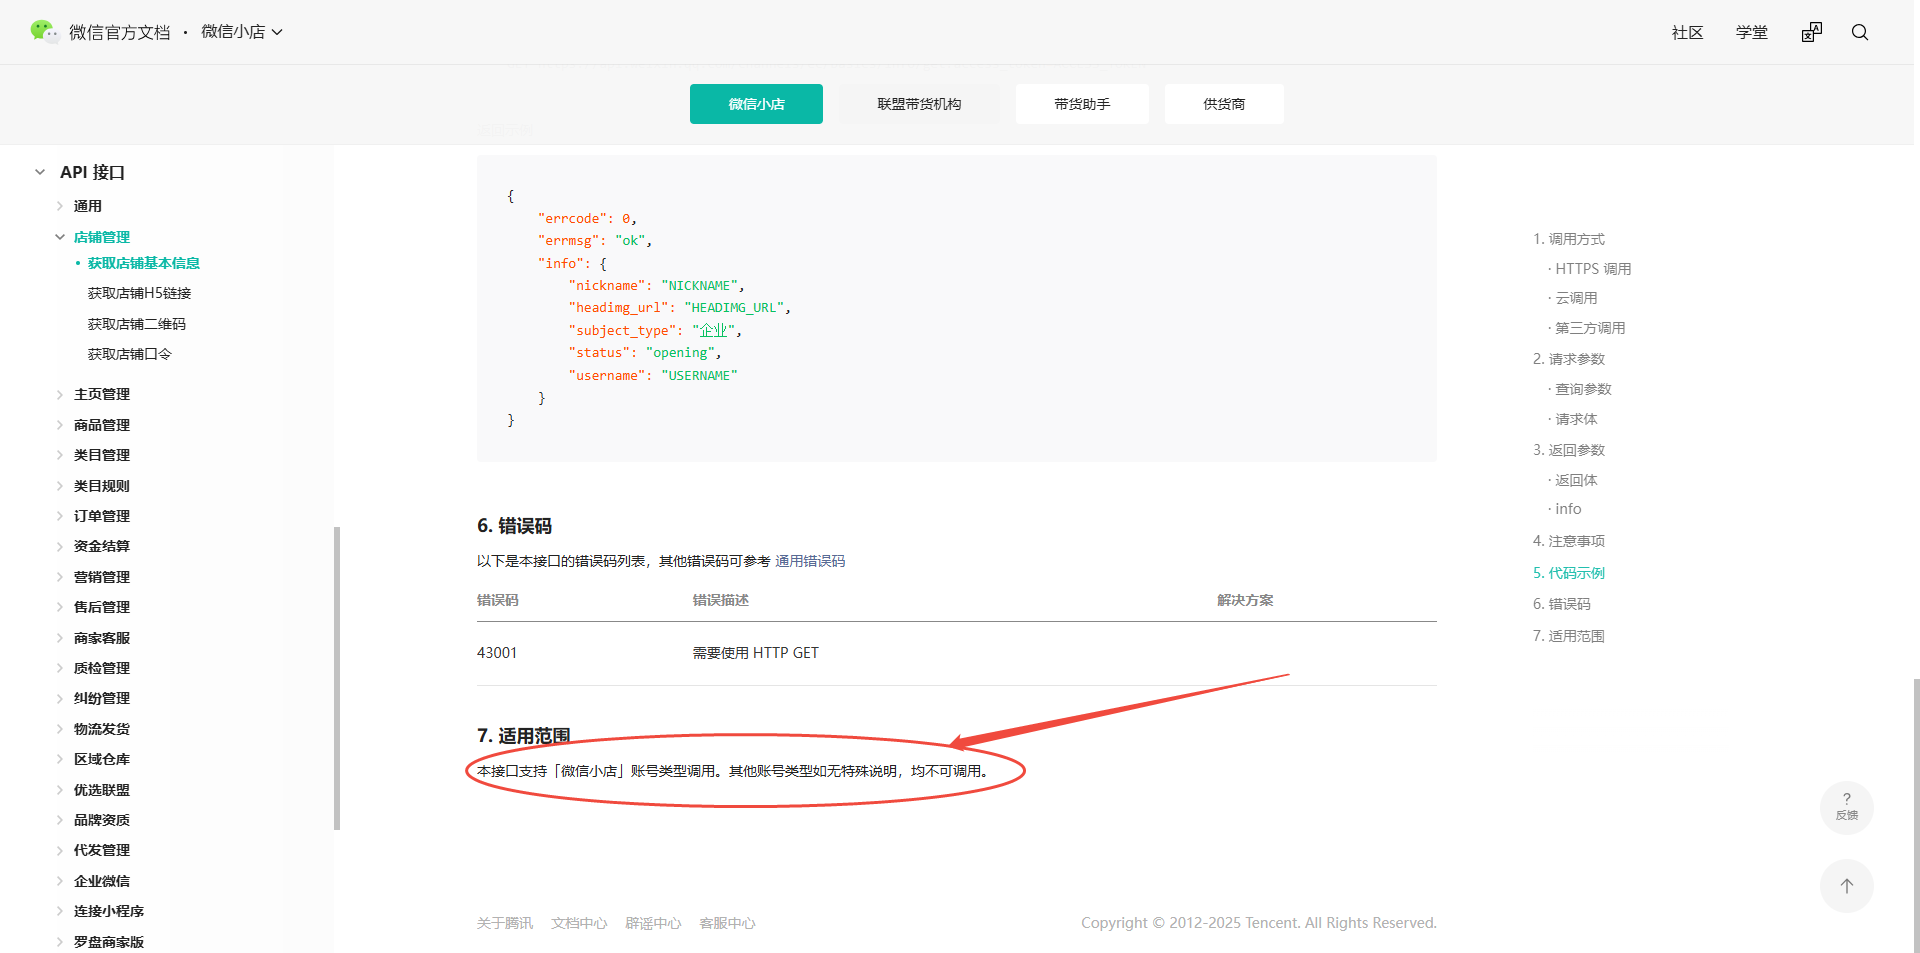Open the search magnifier icon
Viewport: 1920px width, 953px height.
(x=1860, y=32)
